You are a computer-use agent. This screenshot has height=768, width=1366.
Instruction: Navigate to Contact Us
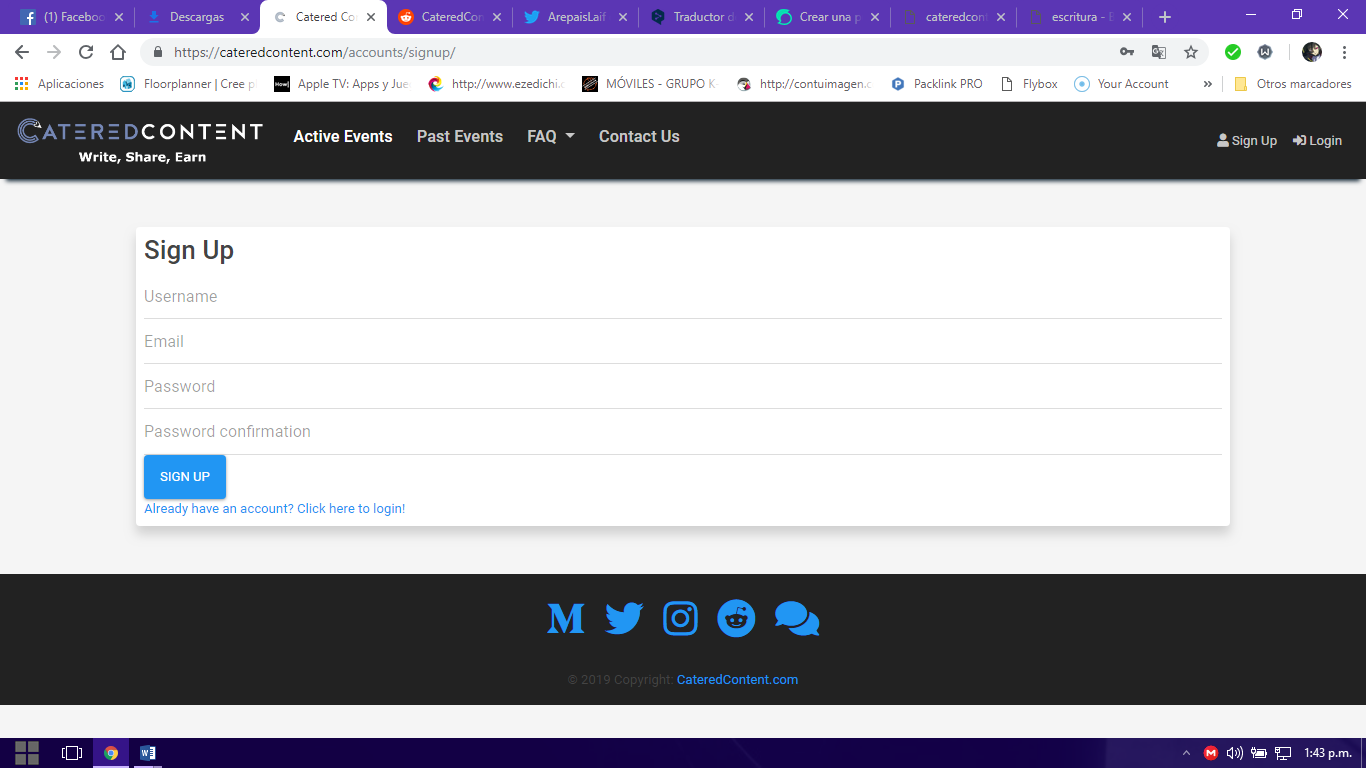coord(639,136)
